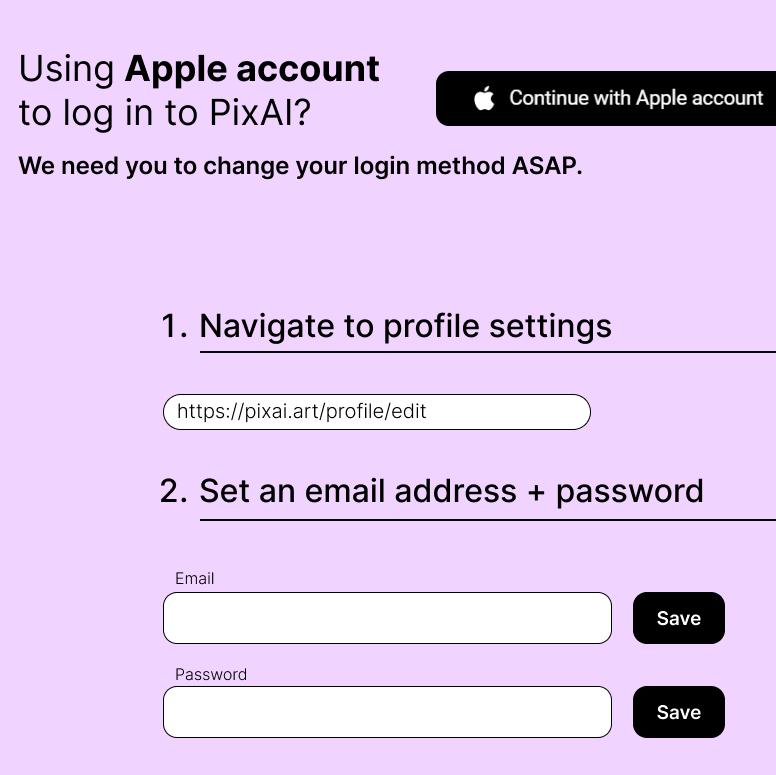Click the step number '2.'
776x775 pixels.
click(174, 491)
